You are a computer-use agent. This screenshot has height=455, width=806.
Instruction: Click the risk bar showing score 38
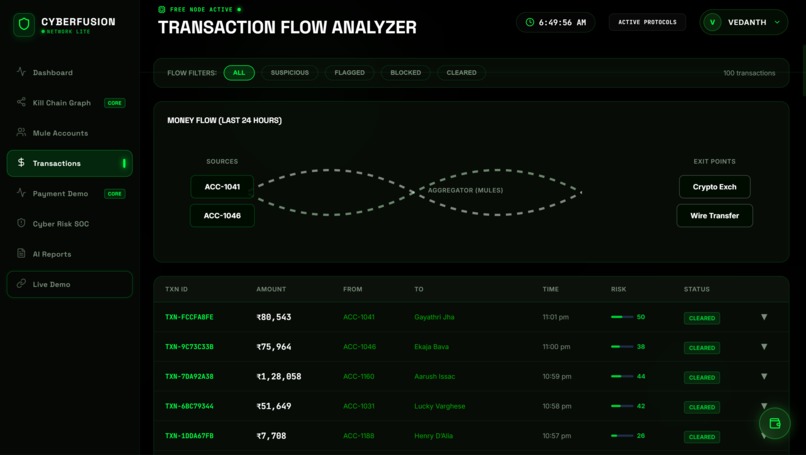click(622, 347)
